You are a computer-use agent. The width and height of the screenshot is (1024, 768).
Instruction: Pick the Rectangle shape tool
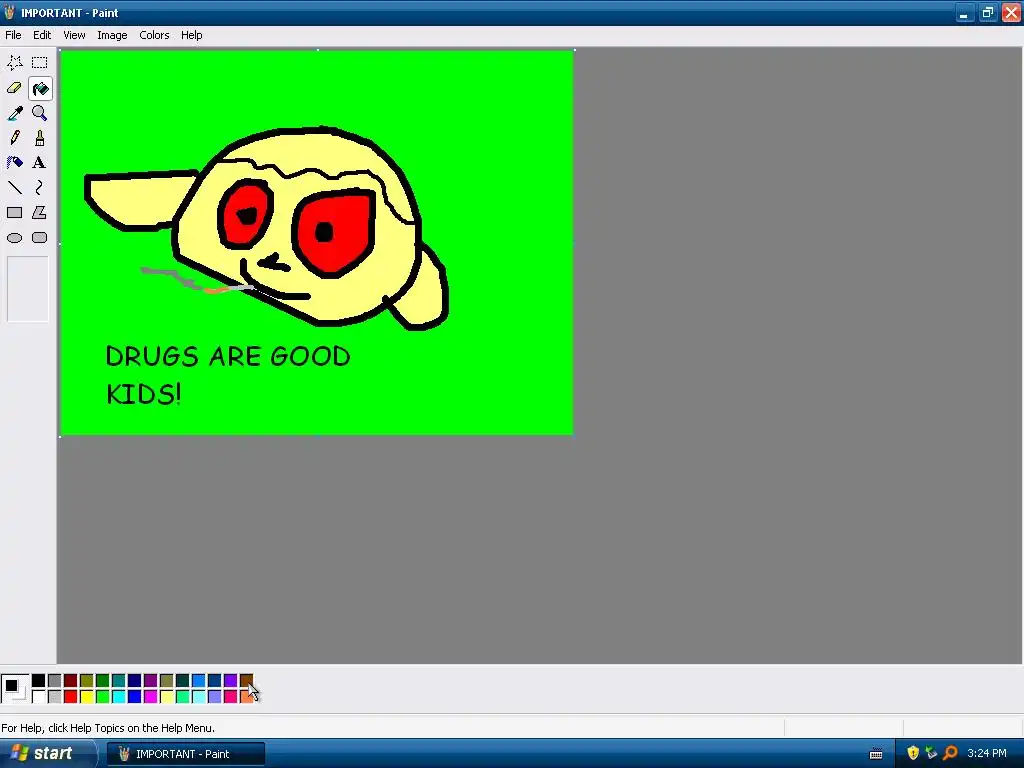pos(14,213)
